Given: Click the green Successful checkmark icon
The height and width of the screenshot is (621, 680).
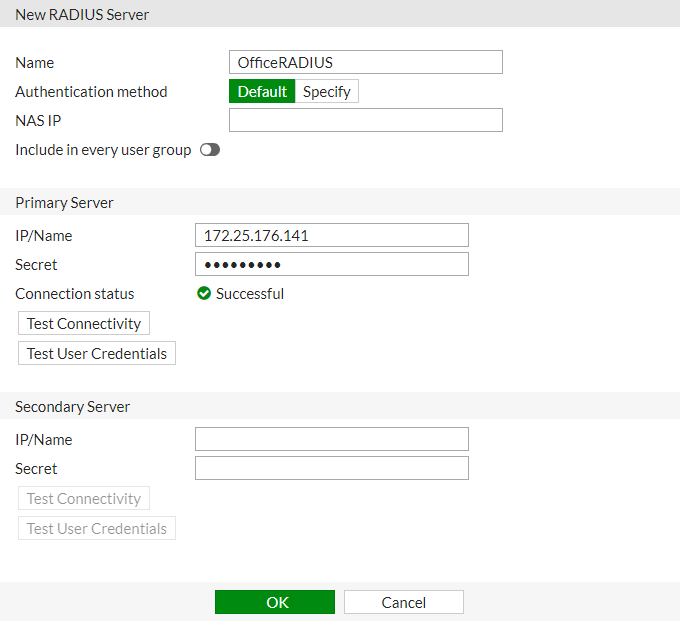Looking at the screenshot, I should coord(204,294).
